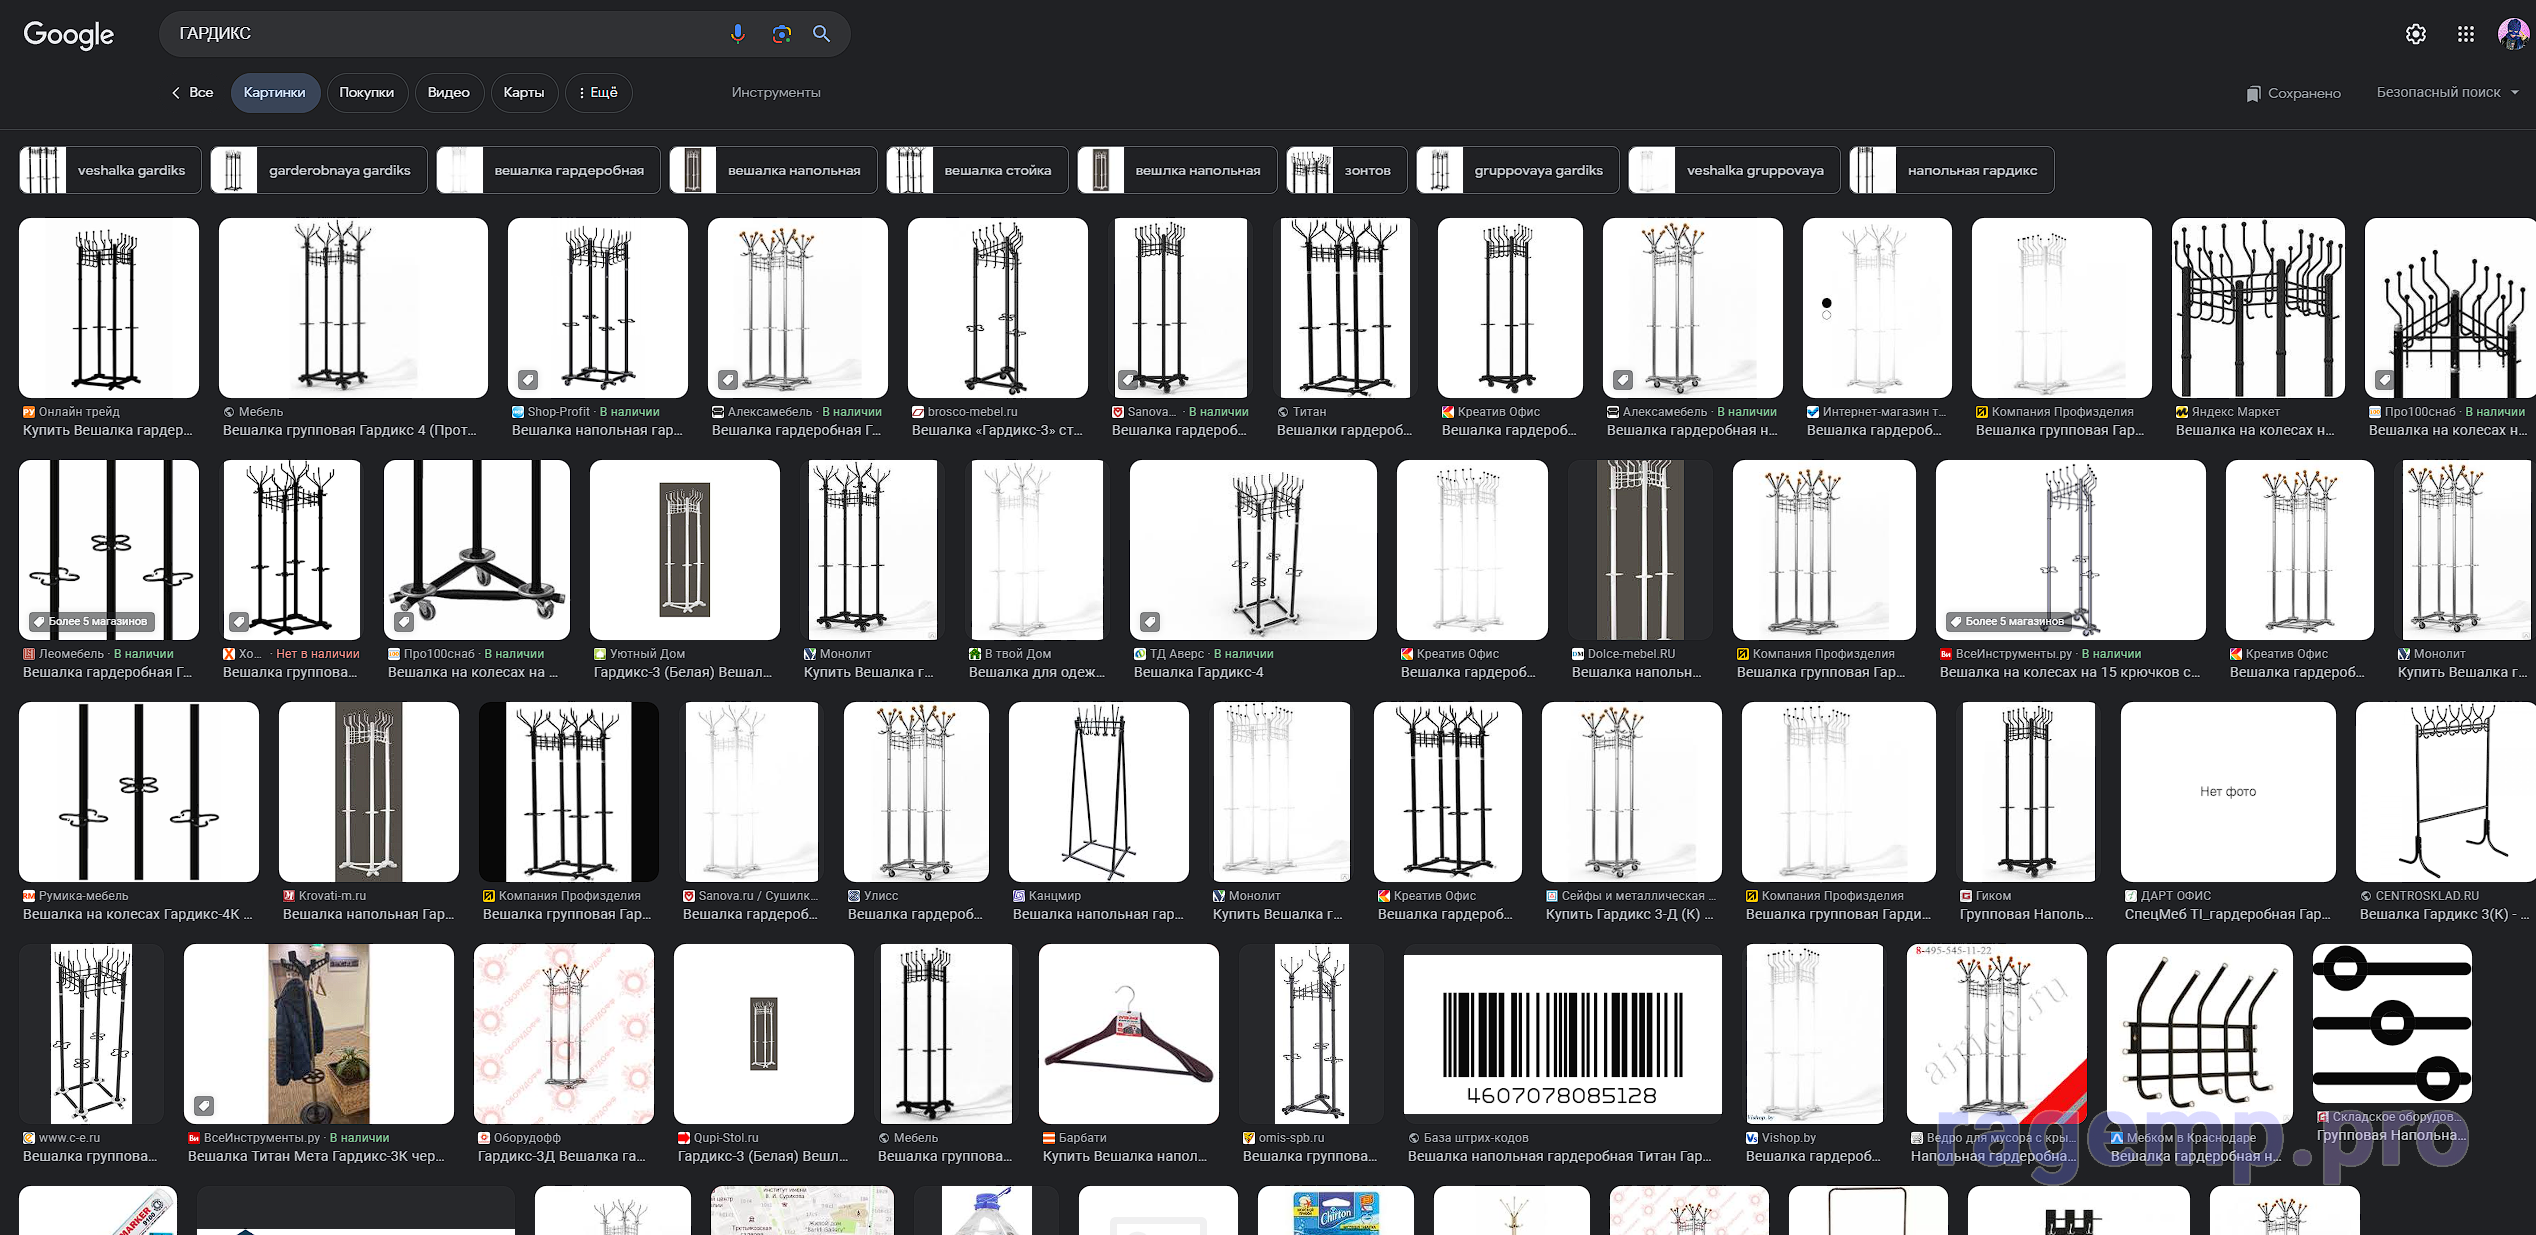Open the settings gear icon
This screenshot has height=1235, width=2536.
(x=2415, y=34)
